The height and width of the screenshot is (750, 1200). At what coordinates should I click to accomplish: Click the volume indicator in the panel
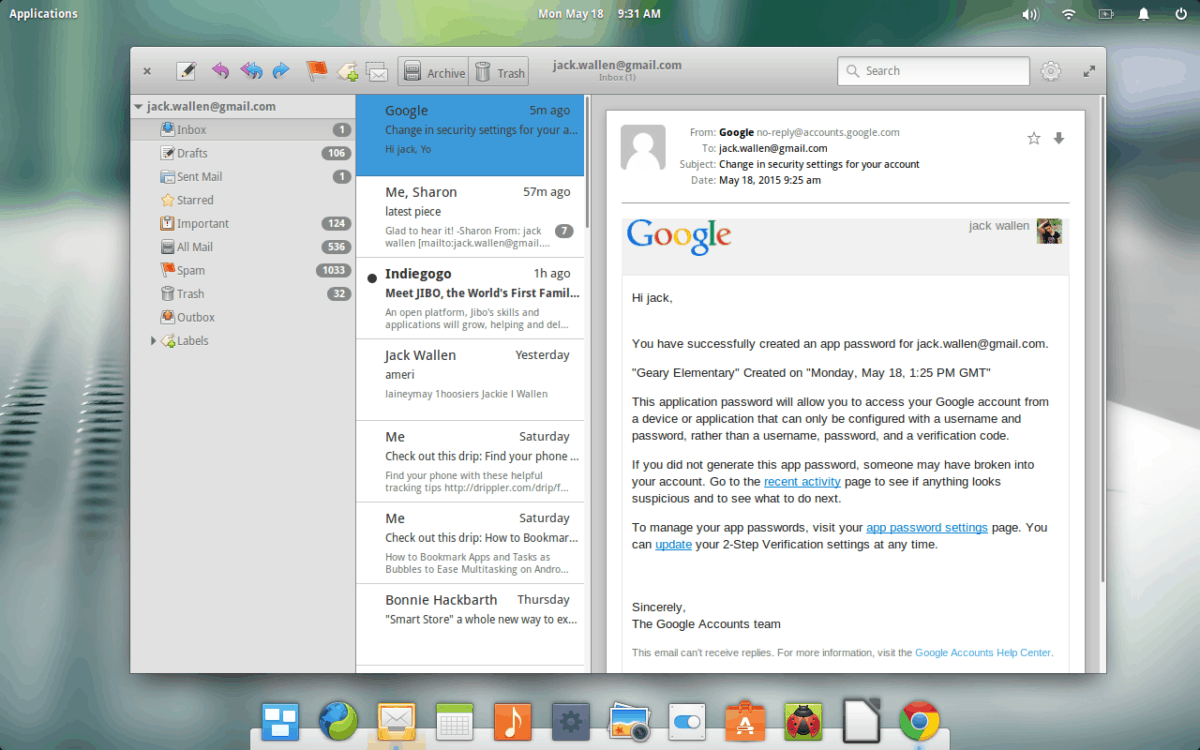coord(1030,13)
